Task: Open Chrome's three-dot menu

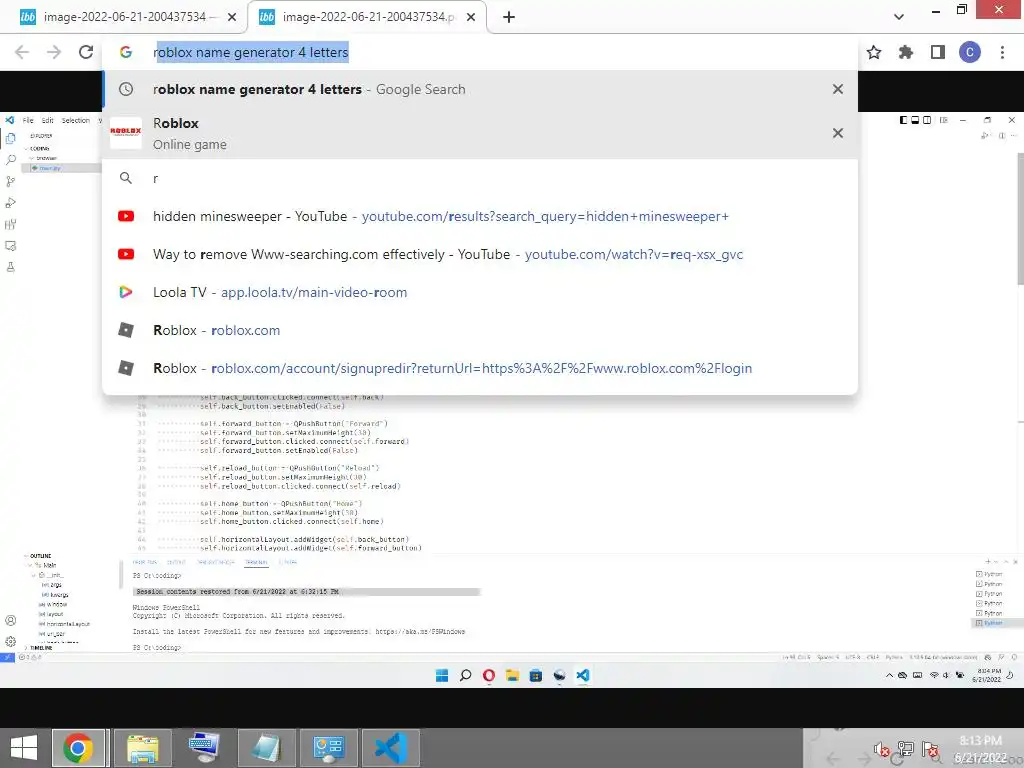Action: [x=1002, y=52]
